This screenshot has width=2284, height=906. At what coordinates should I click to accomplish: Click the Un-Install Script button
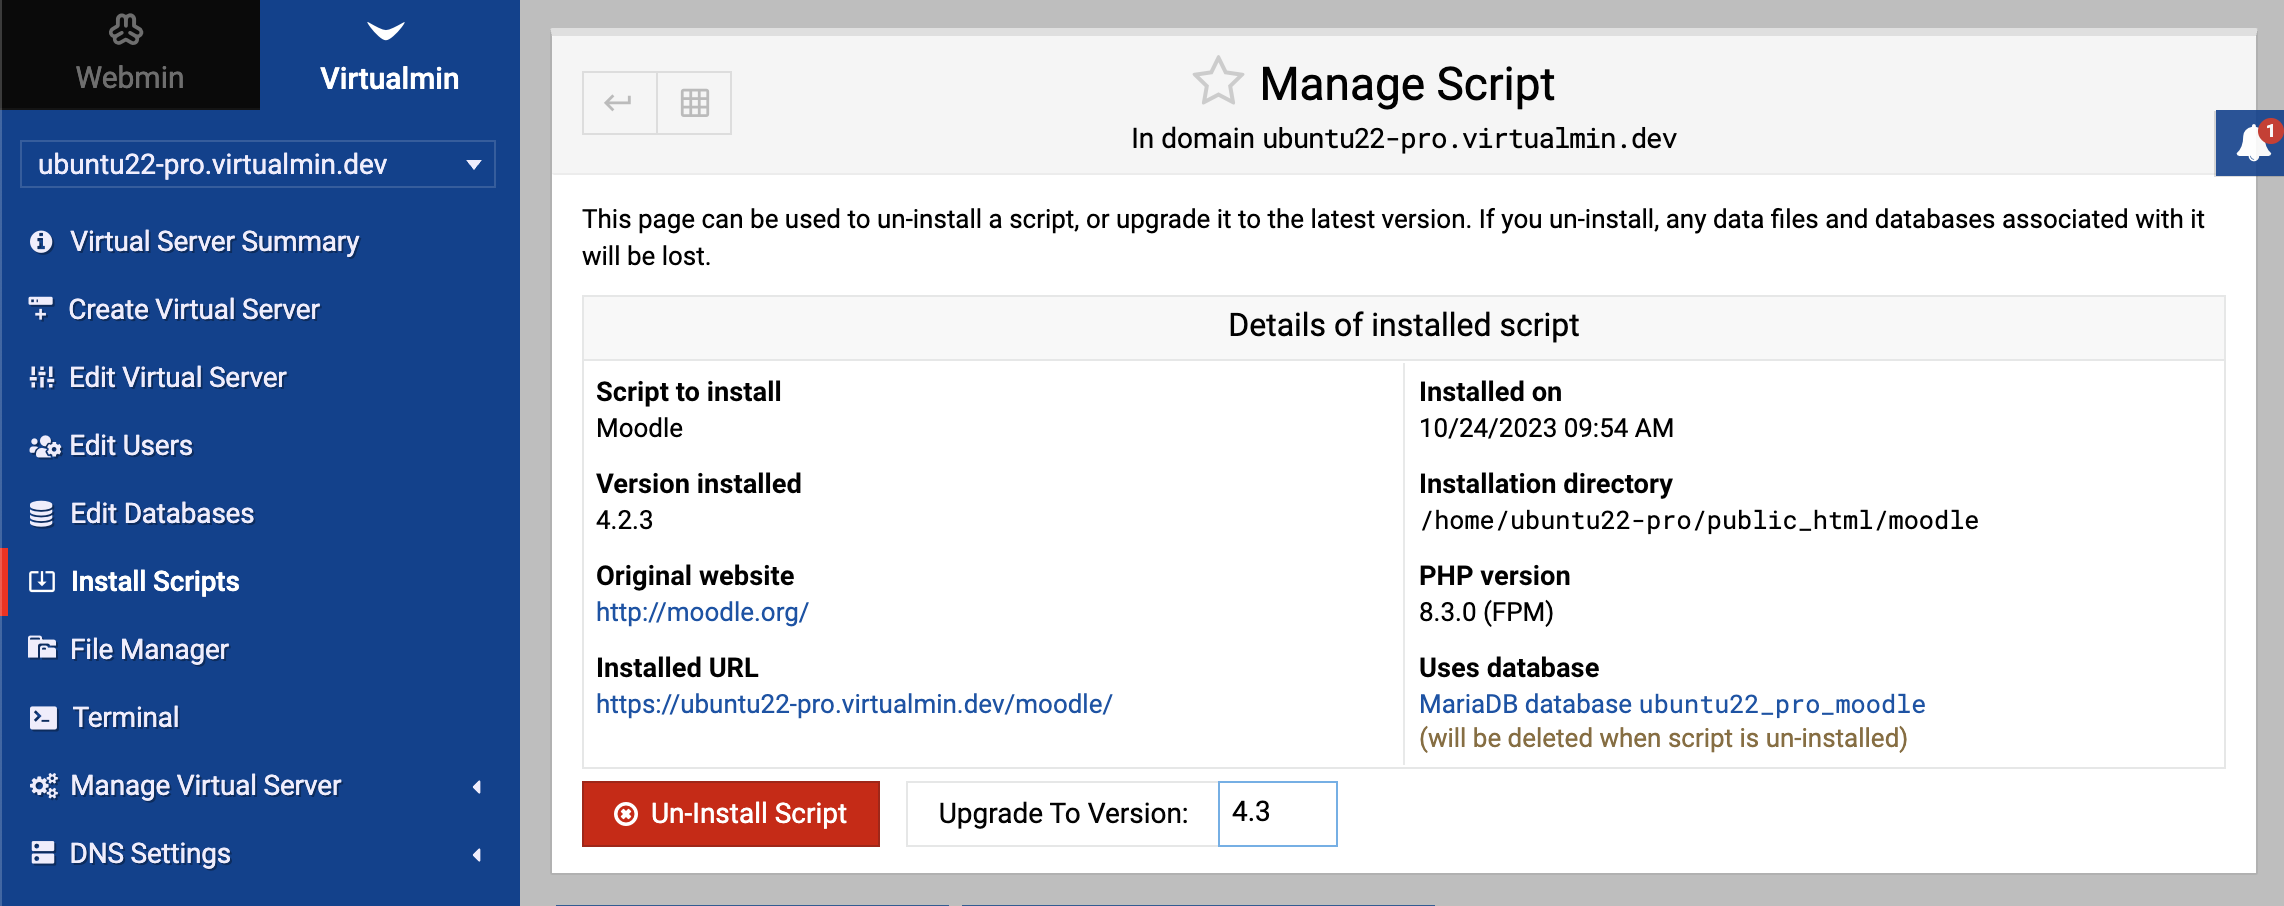[731, 814]
